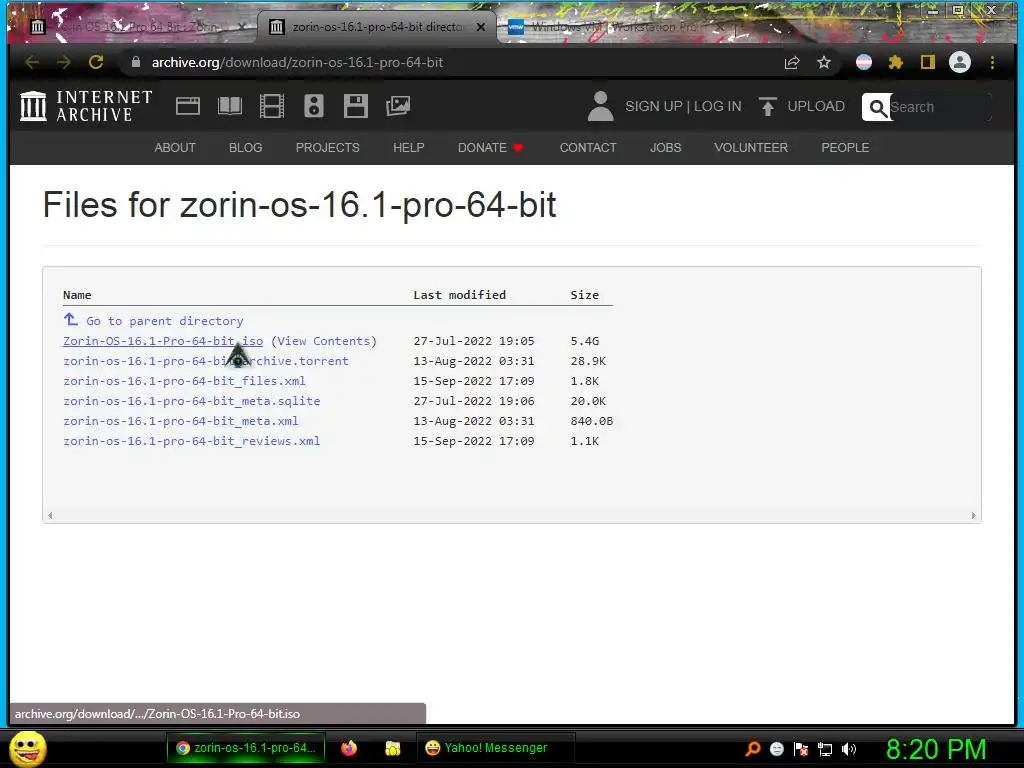The height and width of the screenshot is (768, 1024).
Task: Click the Search input field
Action: 940,107
